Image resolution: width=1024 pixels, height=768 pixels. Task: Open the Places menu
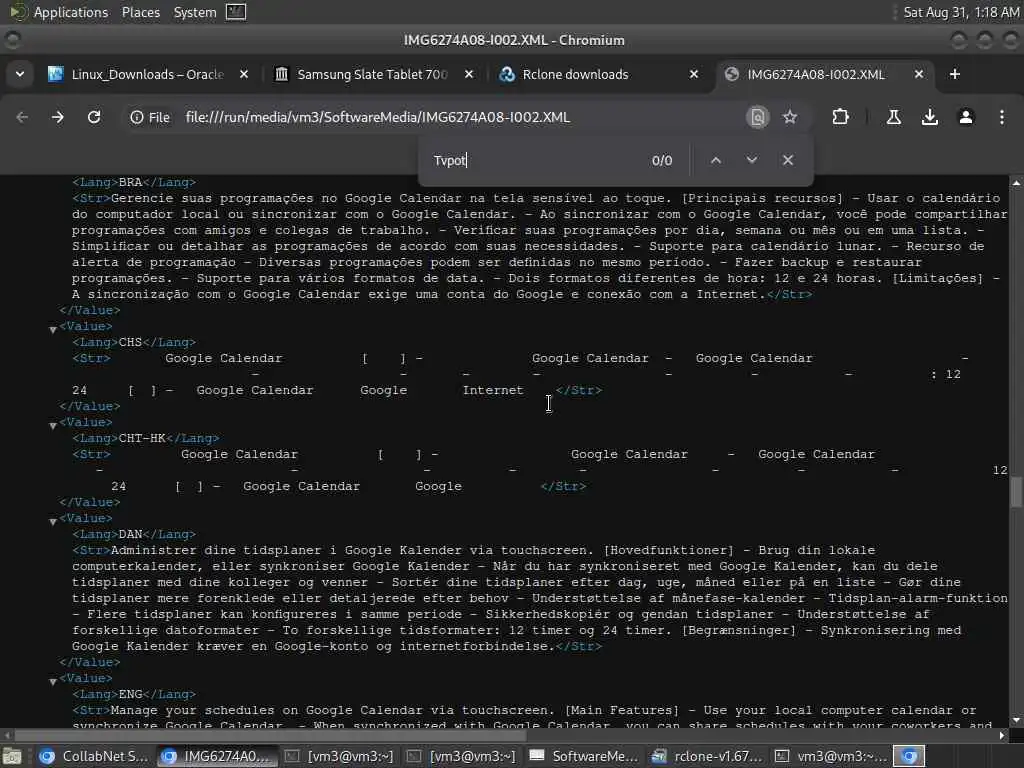[x=140, y=12]
